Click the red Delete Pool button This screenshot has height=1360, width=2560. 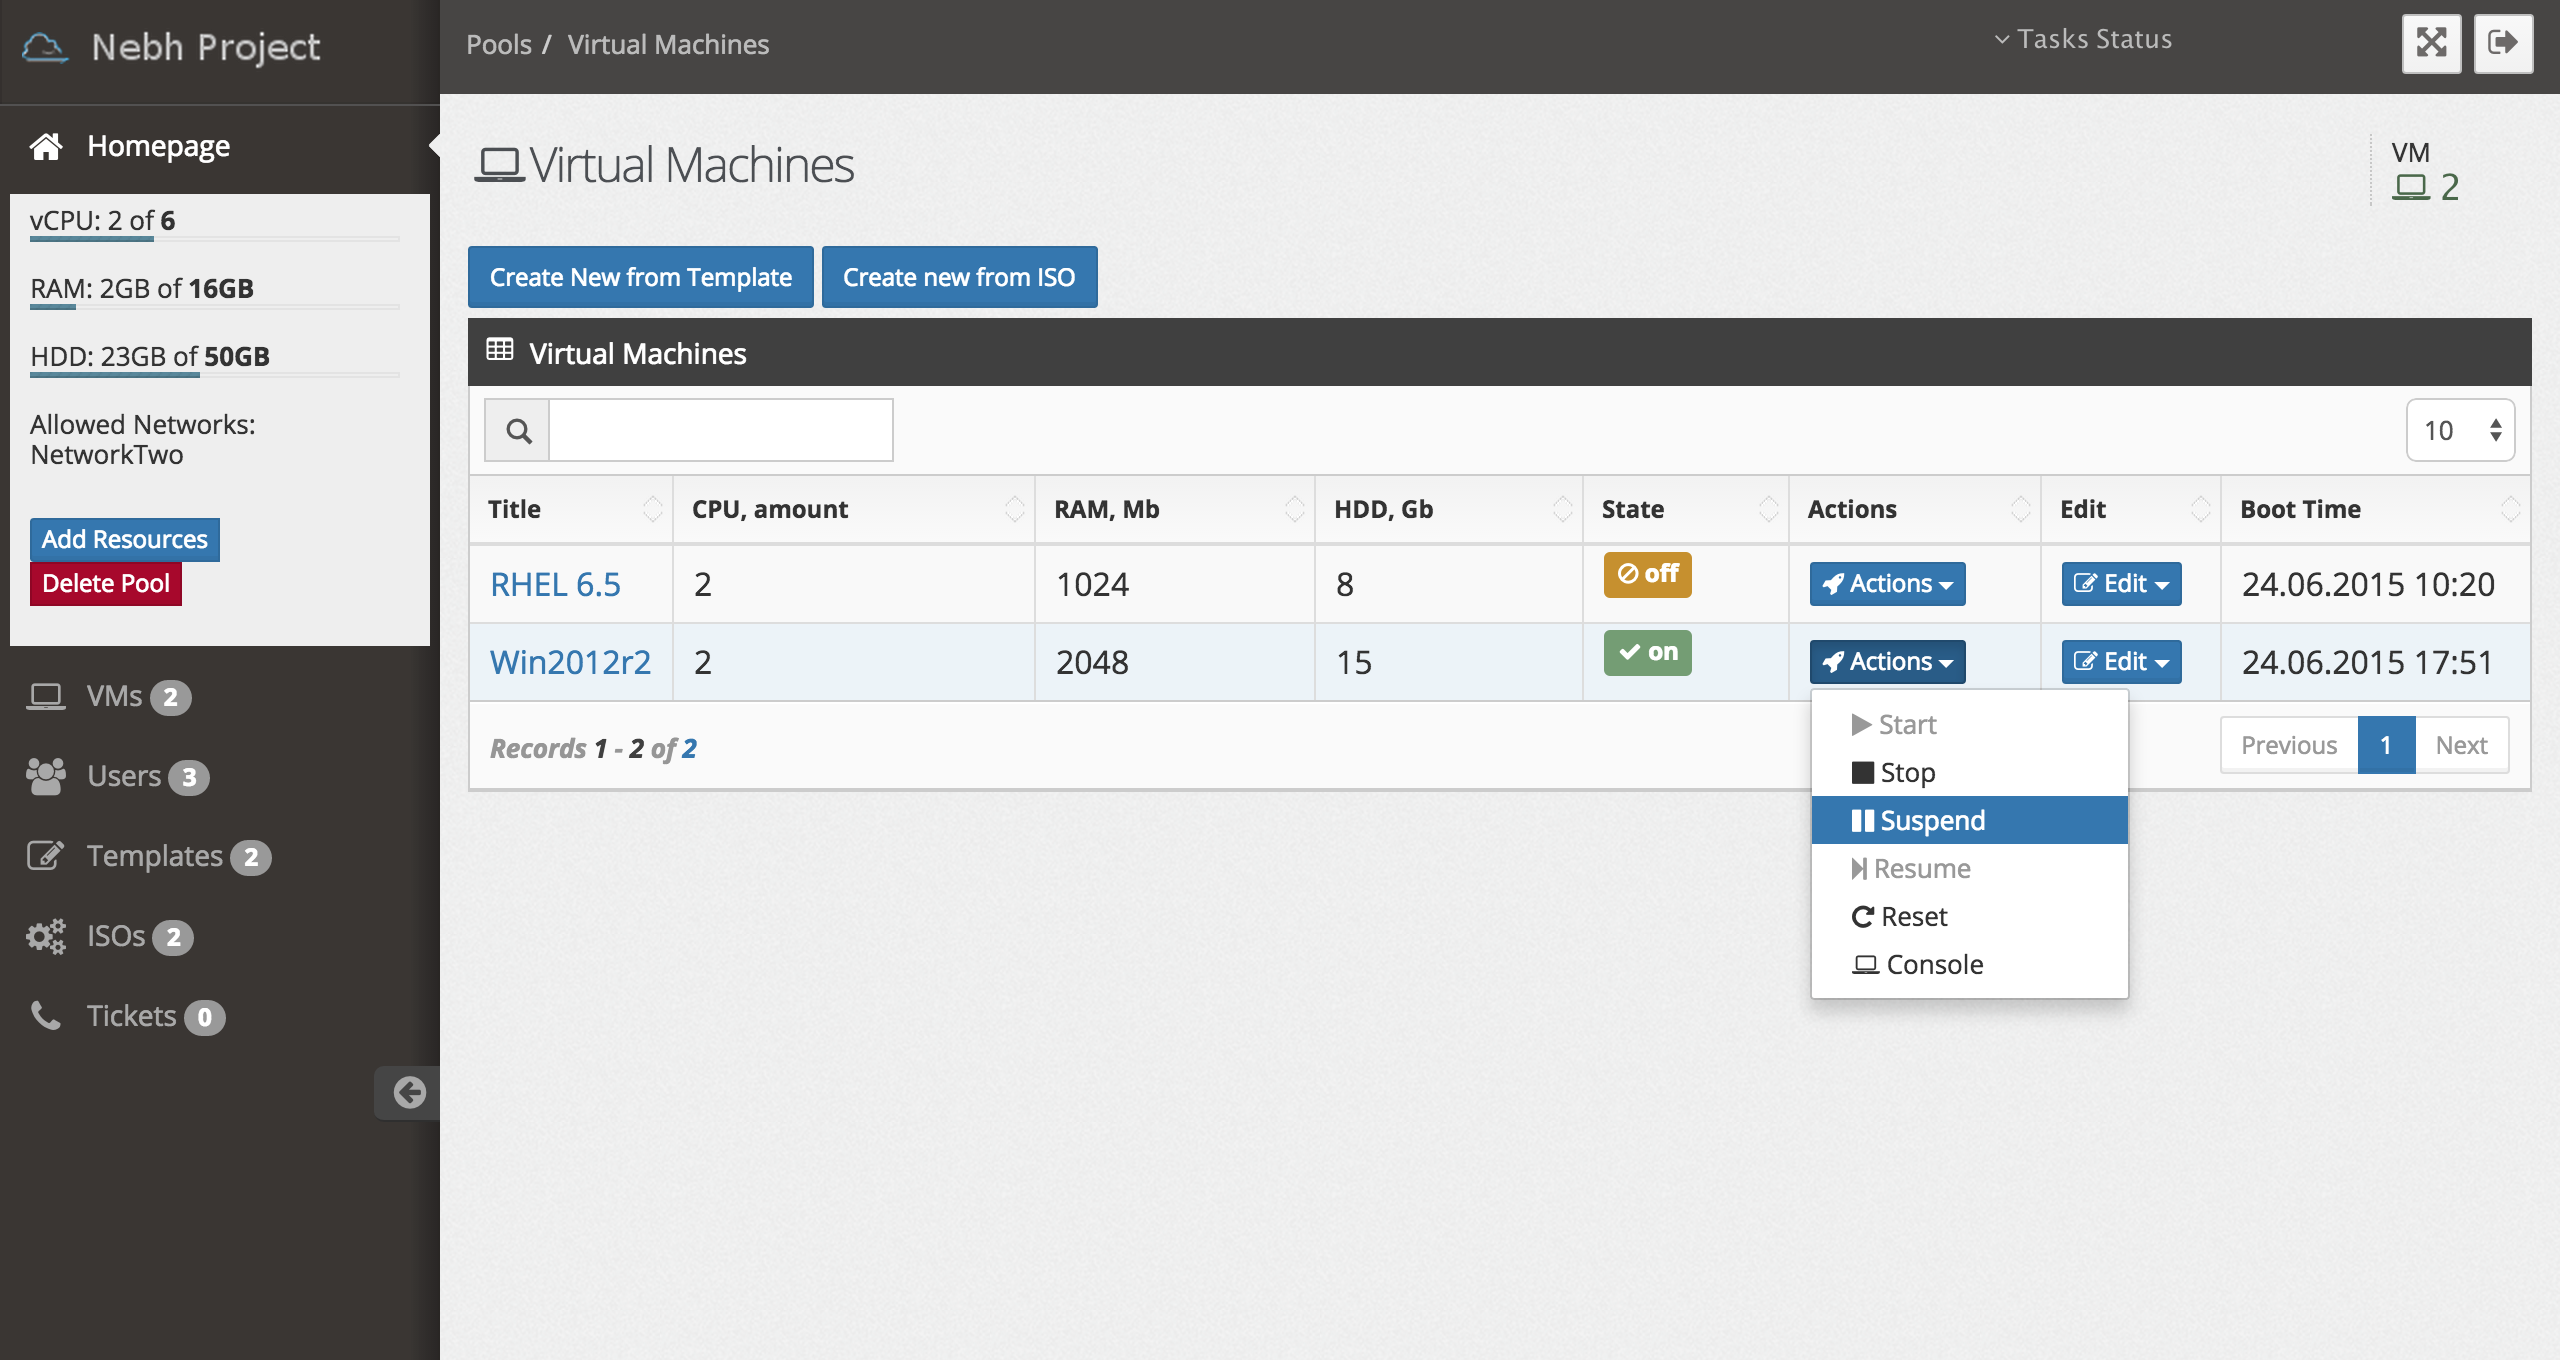point(106,584)
